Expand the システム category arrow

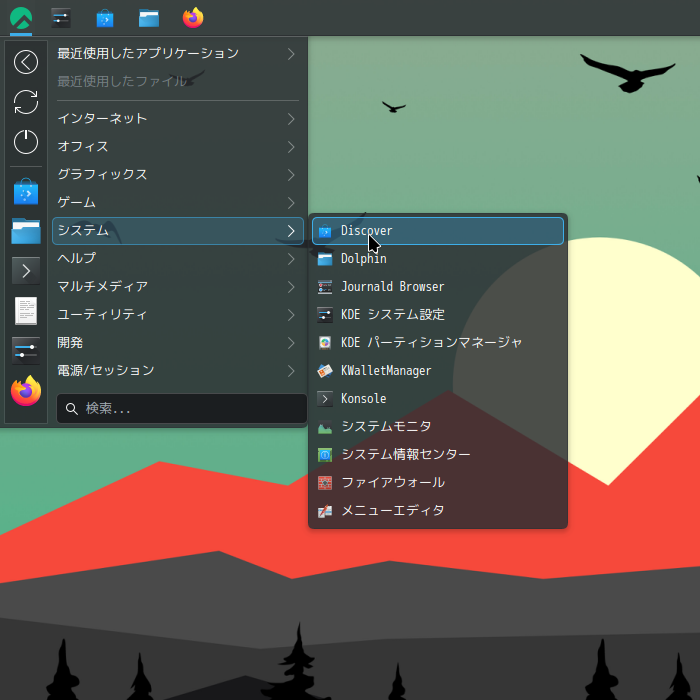click(x=291, y=231)
